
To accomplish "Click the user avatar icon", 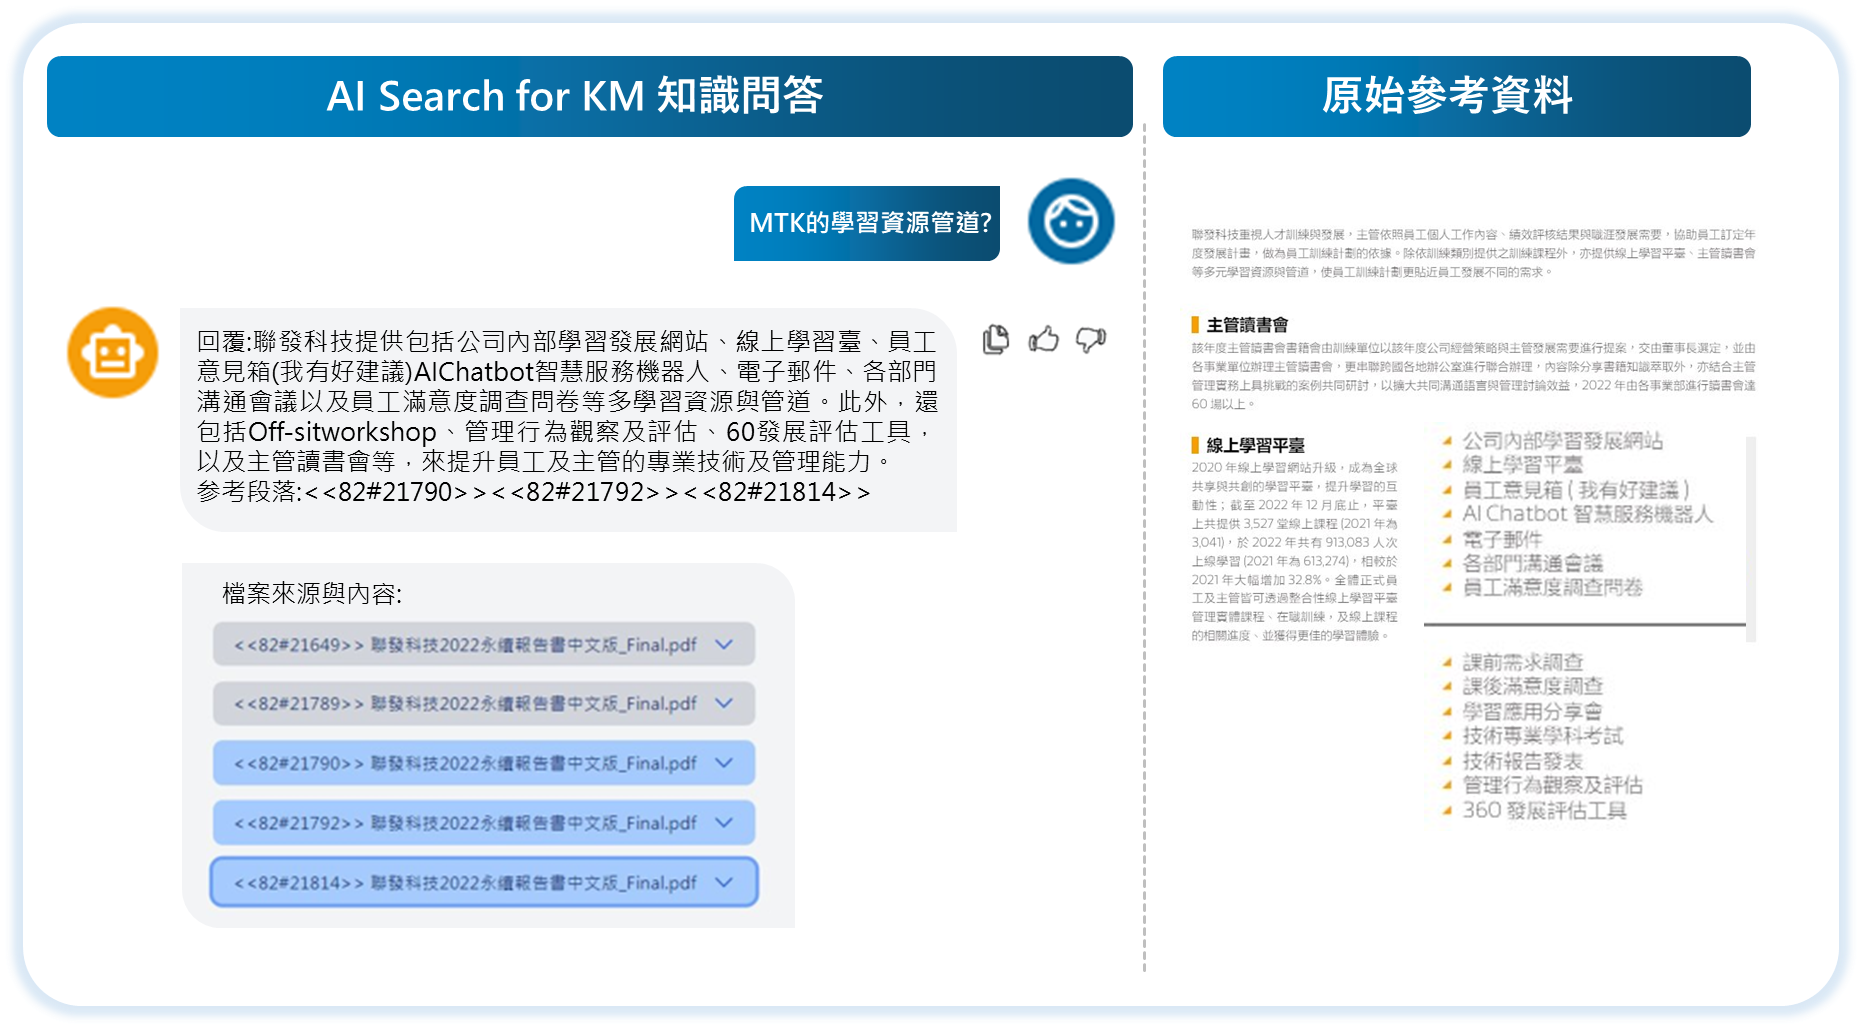I will click(x=1071, y=222).
